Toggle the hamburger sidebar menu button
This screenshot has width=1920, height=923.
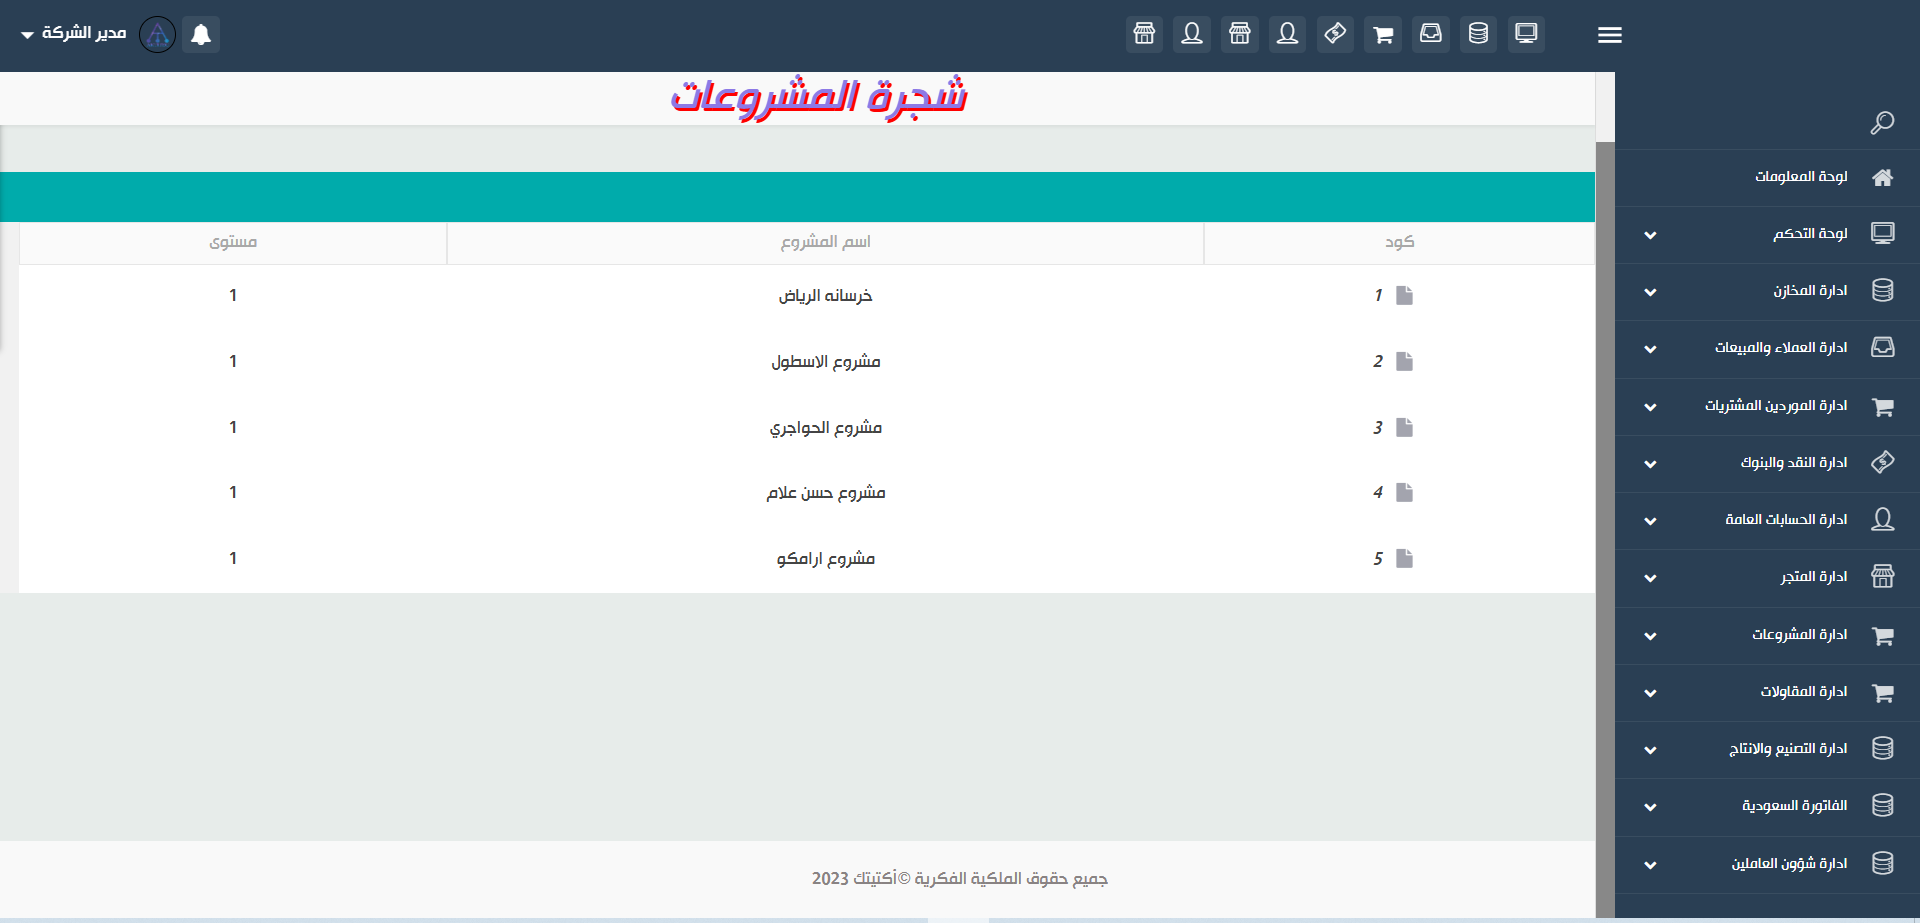tap(1609, 35)
